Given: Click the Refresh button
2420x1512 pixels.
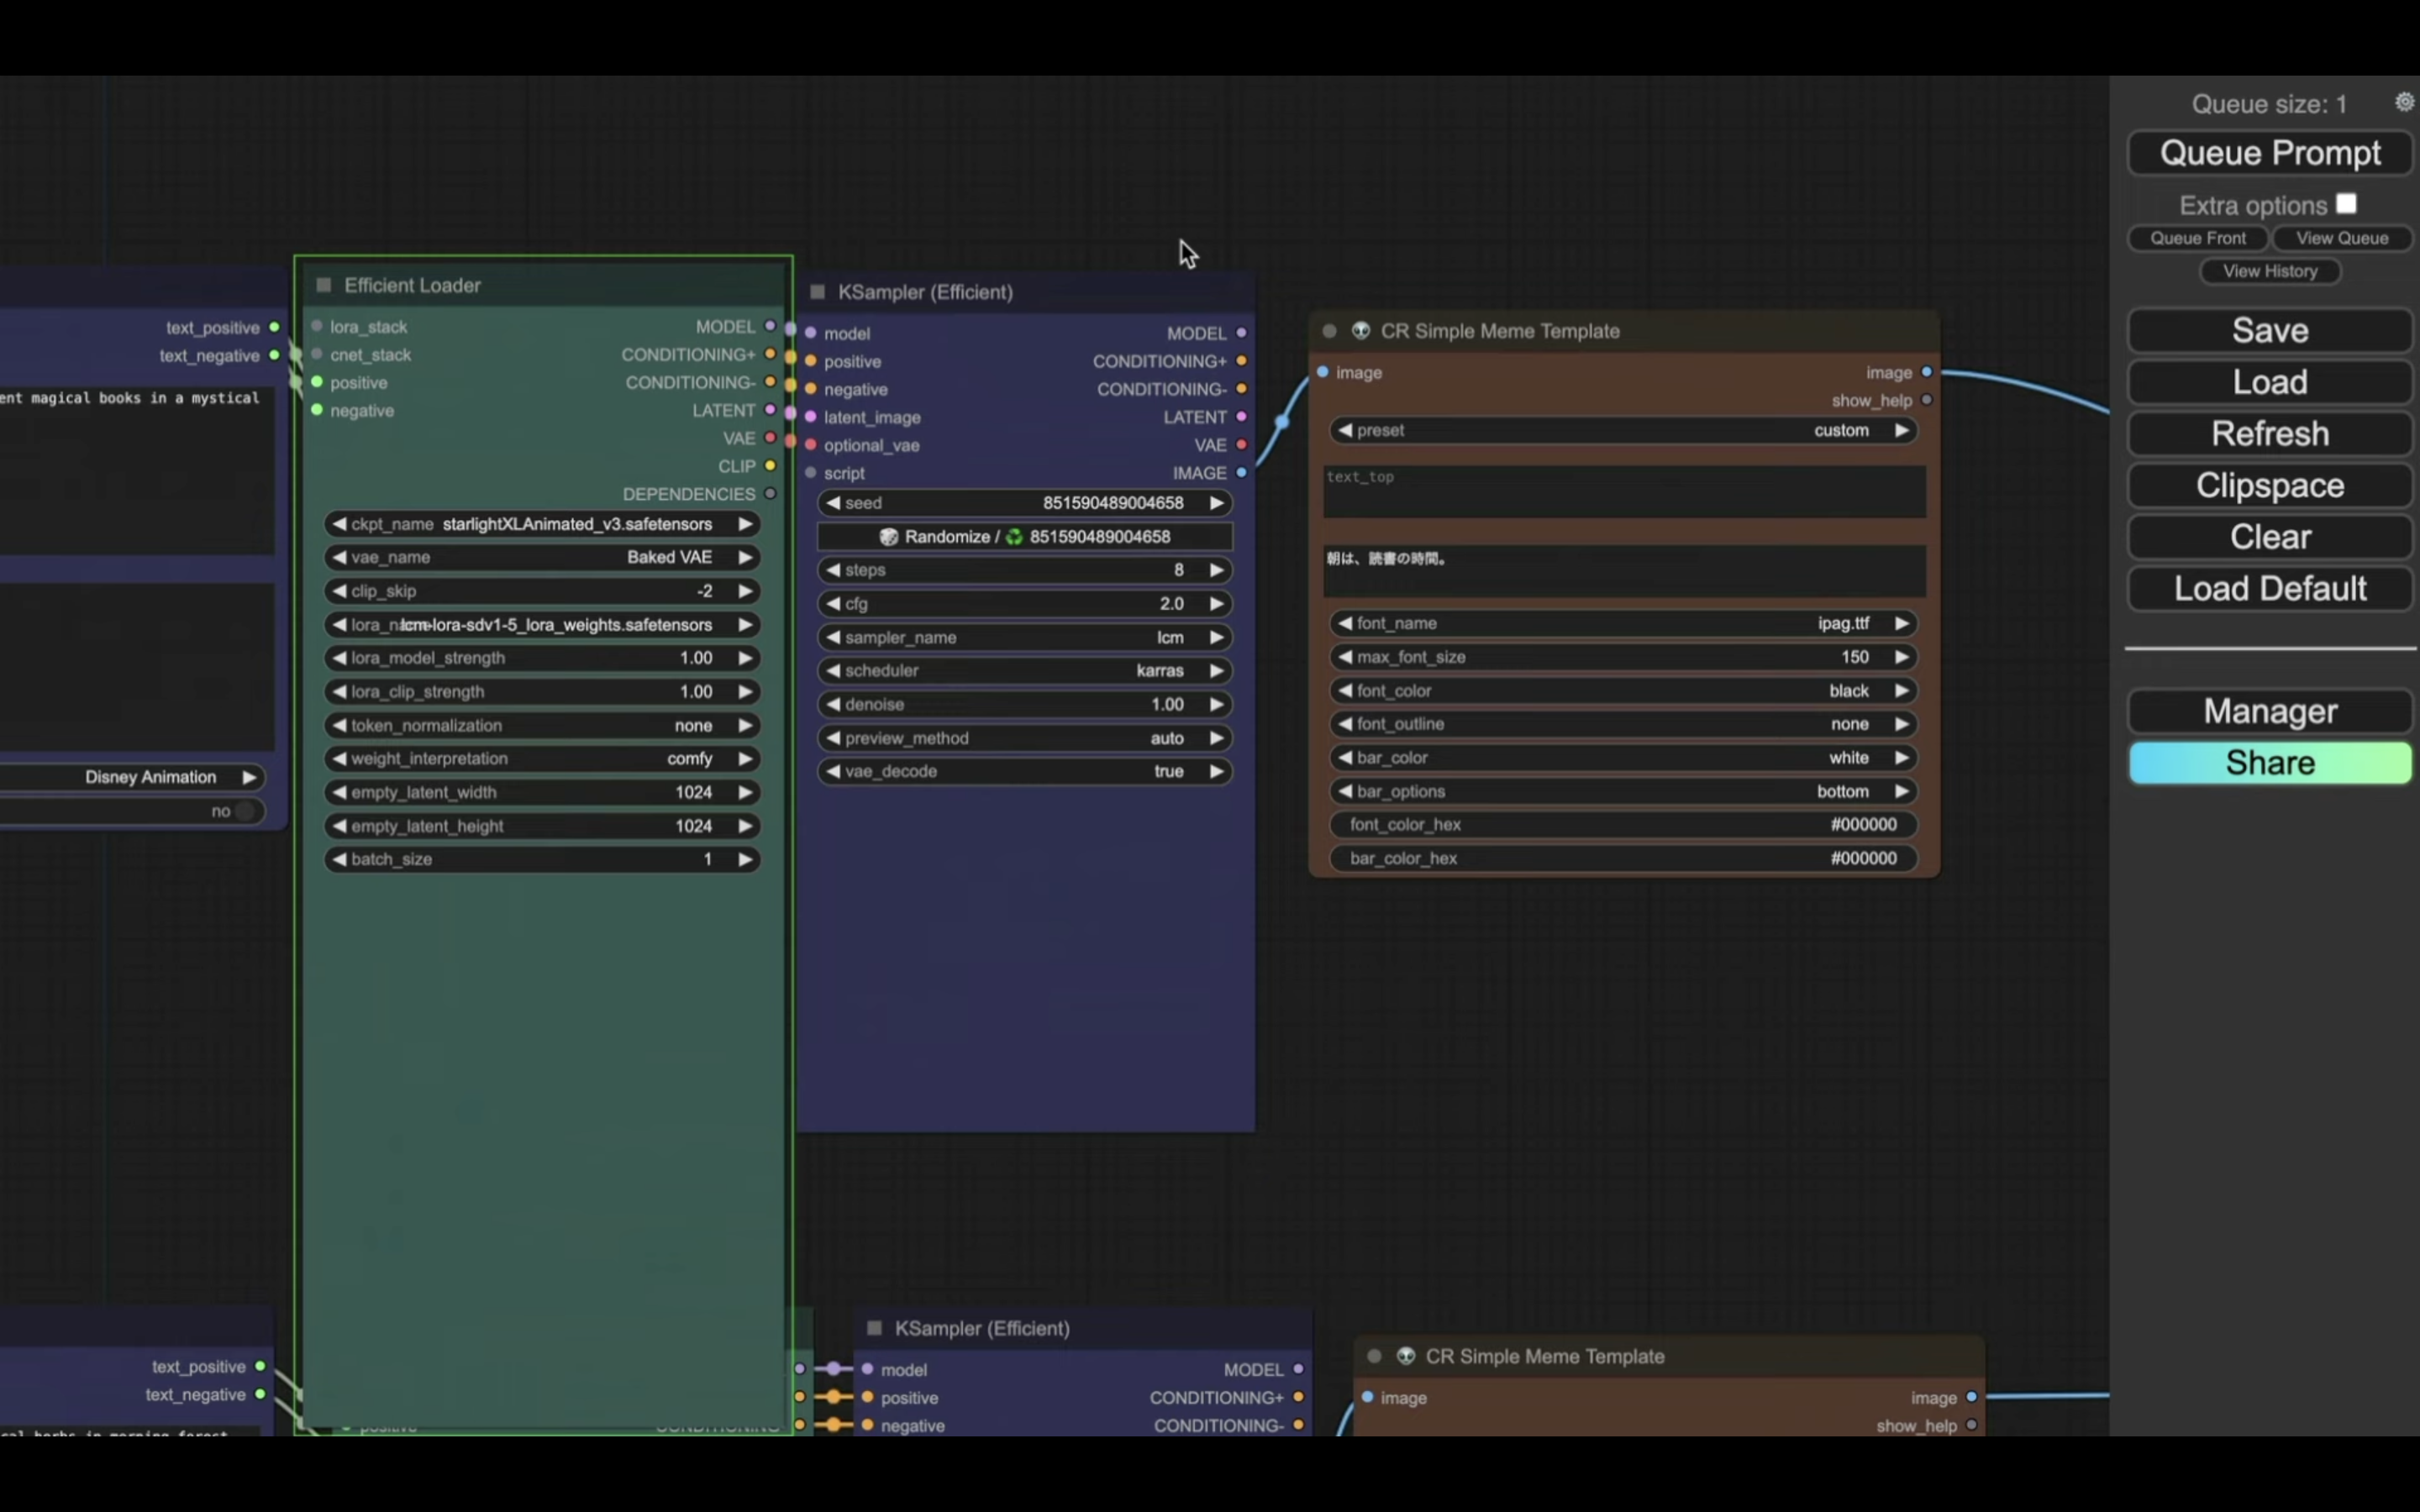Looking at the screenshot, I should pyautogui.click(x=2270, y=434).
